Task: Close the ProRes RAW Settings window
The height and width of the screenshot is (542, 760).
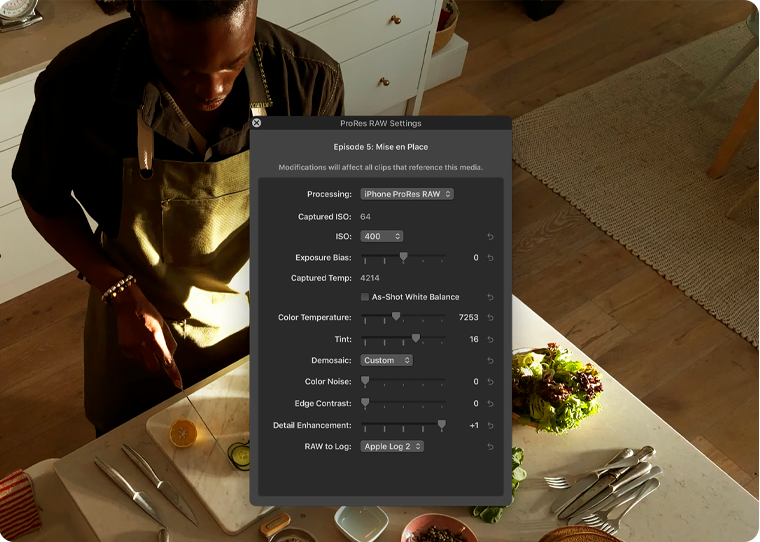Action: [256, 123]
